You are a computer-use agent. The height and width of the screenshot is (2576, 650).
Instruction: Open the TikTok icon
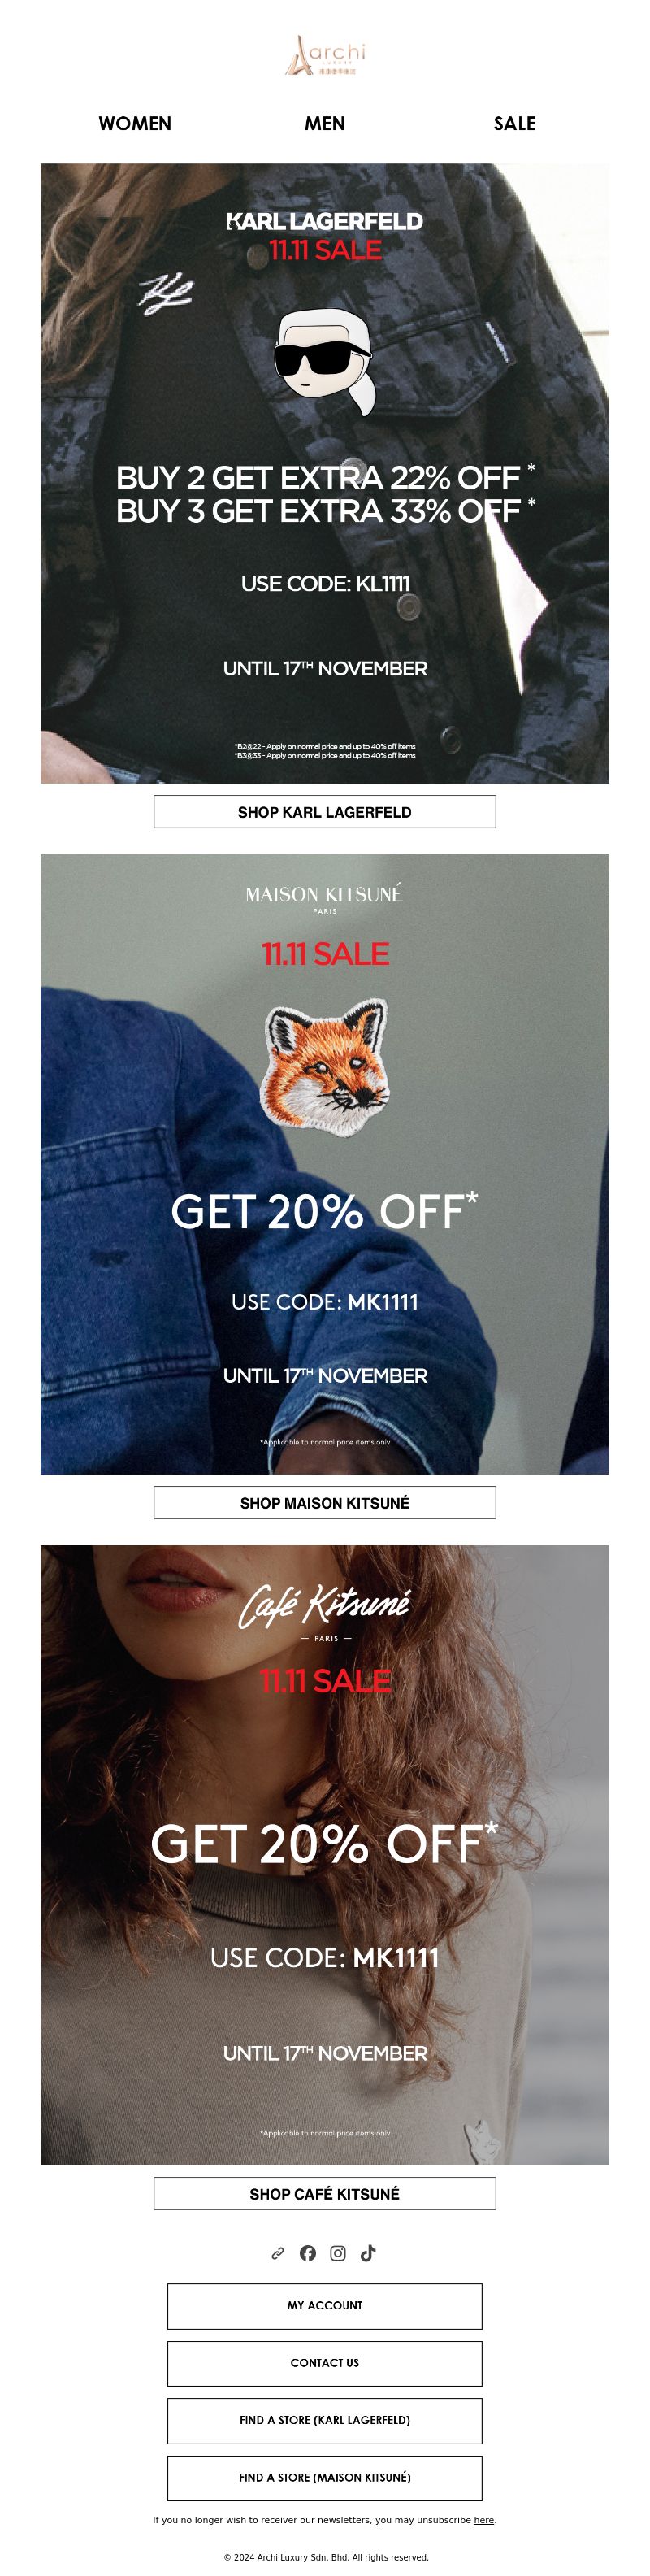pyautogui.click(x=368, y=2253)
